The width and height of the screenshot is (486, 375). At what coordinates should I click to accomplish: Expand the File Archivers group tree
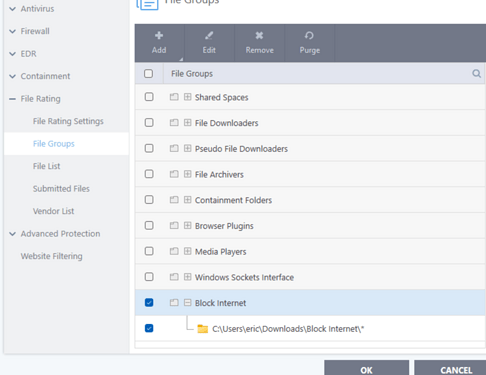coord(188,174)
